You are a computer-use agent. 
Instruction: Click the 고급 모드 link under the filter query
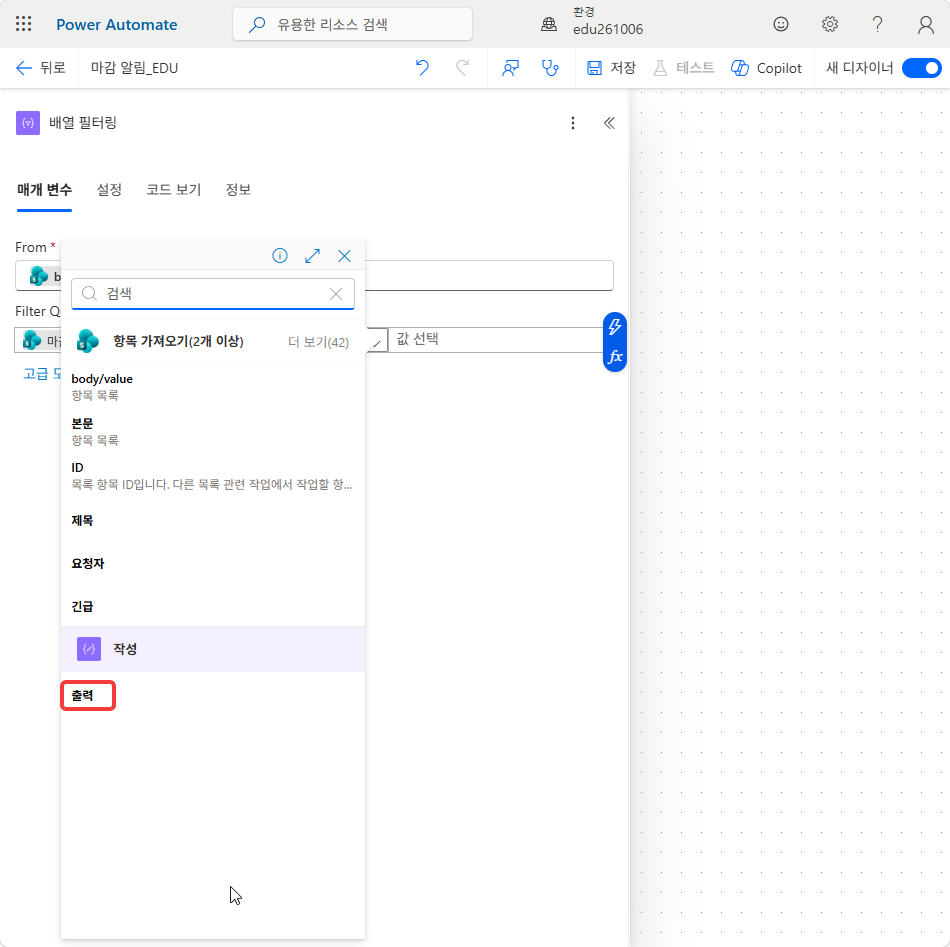[42, 373]
